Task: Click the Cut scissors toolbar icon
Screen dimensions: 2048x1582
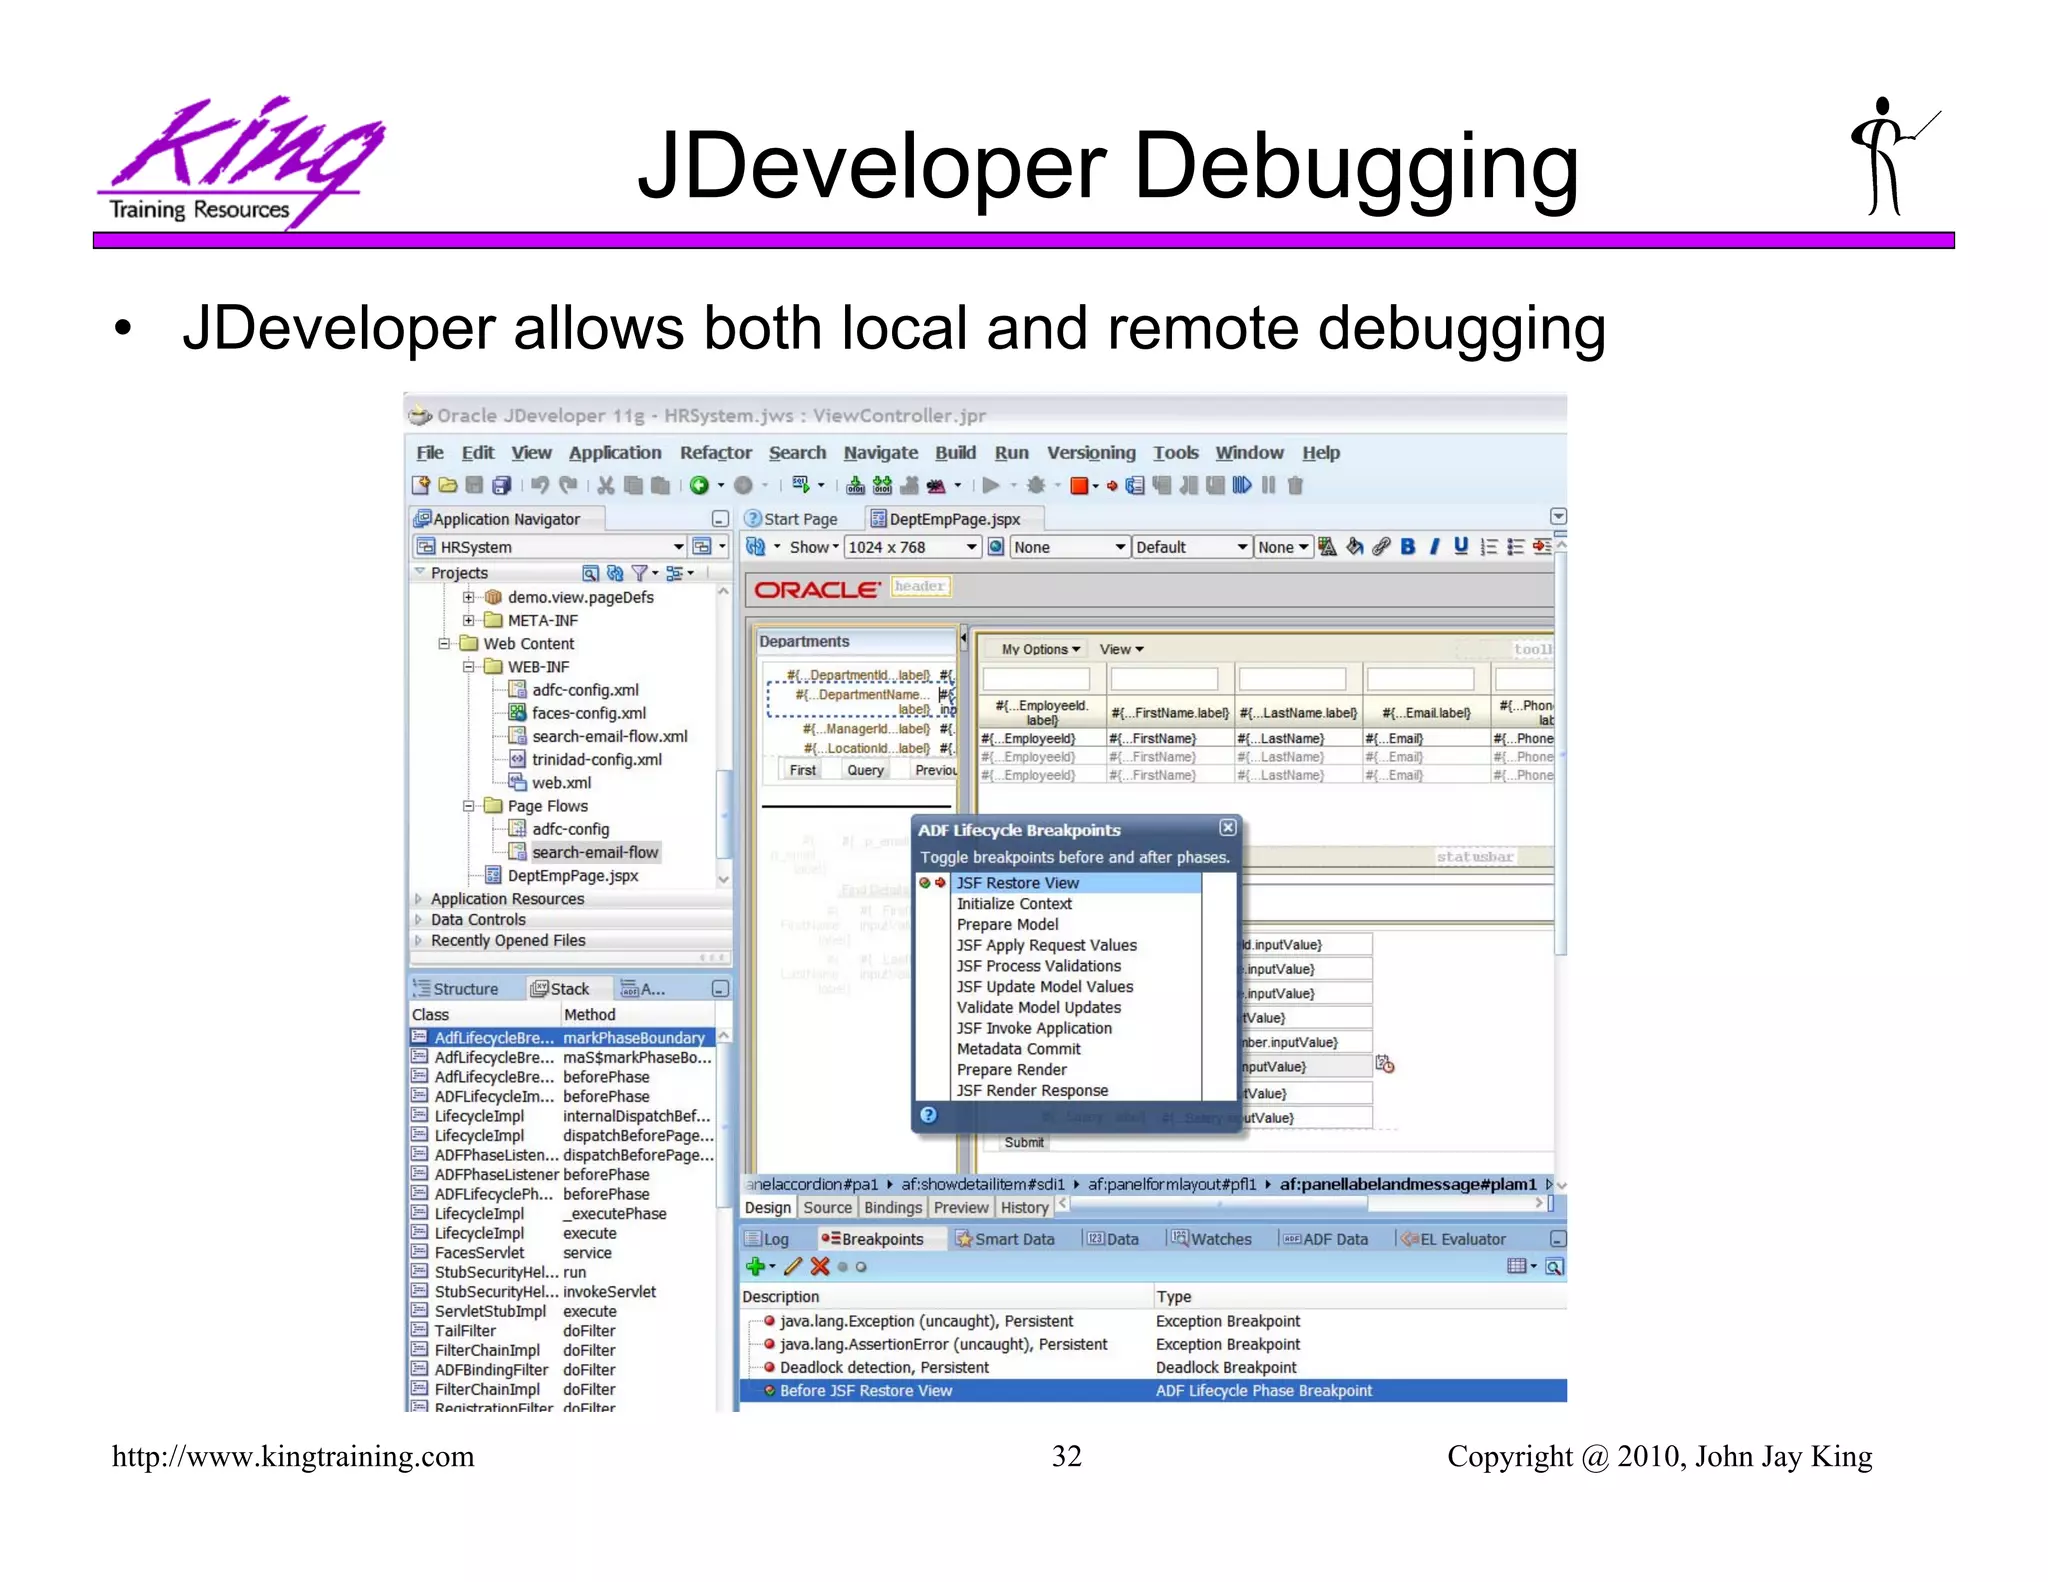Action: (x=606, y=485)
